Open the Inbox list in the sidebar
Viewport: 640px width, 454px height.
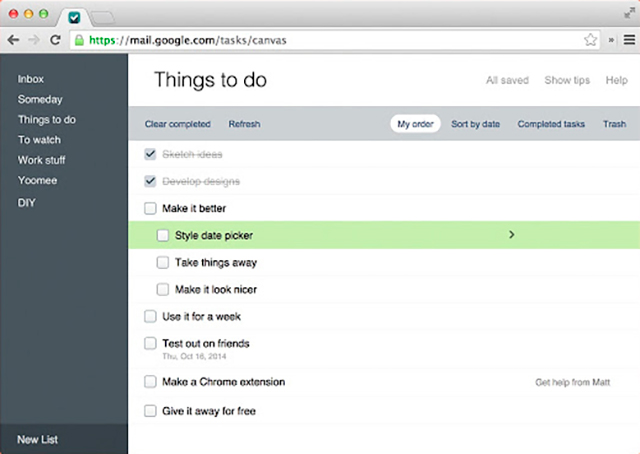(31, 79)
